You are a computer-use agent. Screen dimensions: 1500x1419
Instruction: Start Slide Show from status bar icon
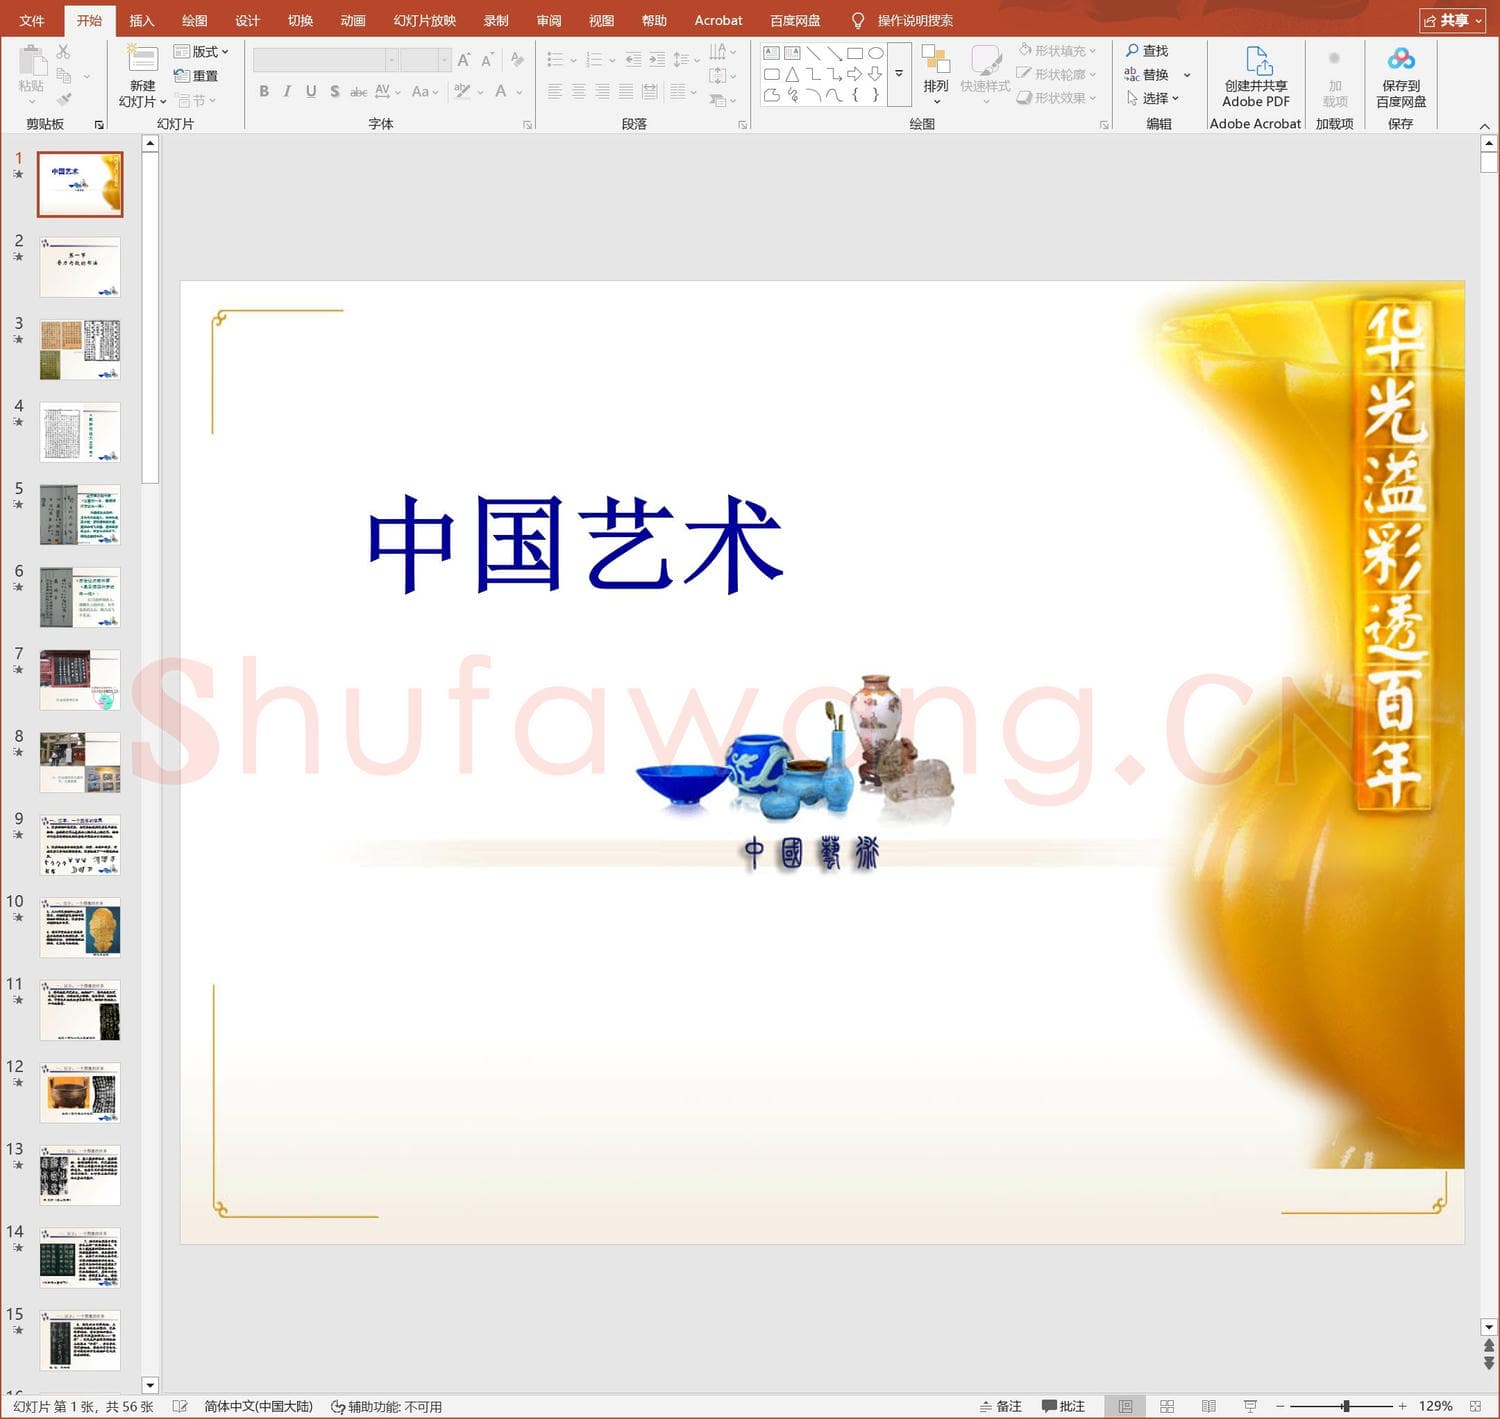1250,1406
